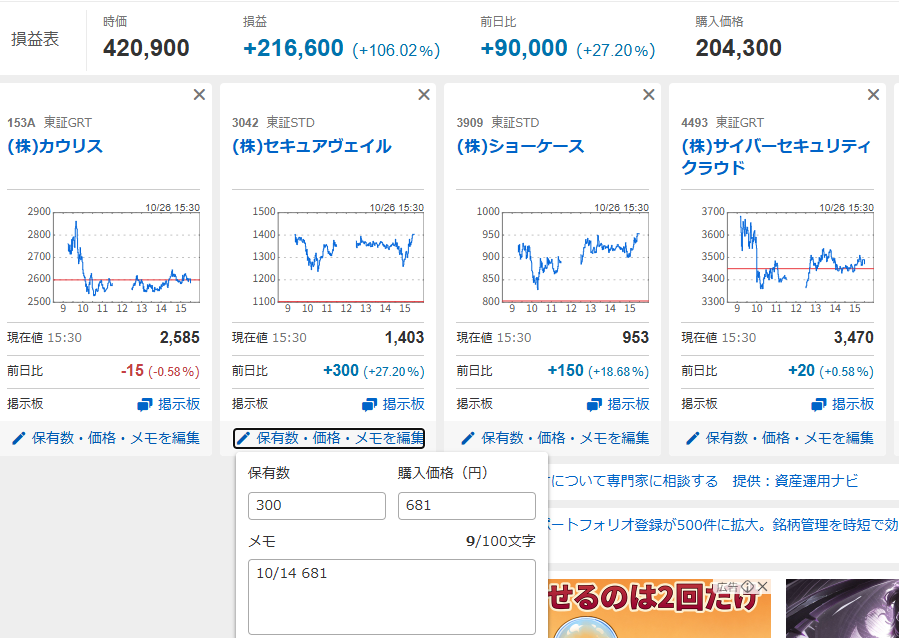Screen dimensions: 899x638
Task: Click the pencil edit icon under カウリス
Action: click(x=19, y=439)
